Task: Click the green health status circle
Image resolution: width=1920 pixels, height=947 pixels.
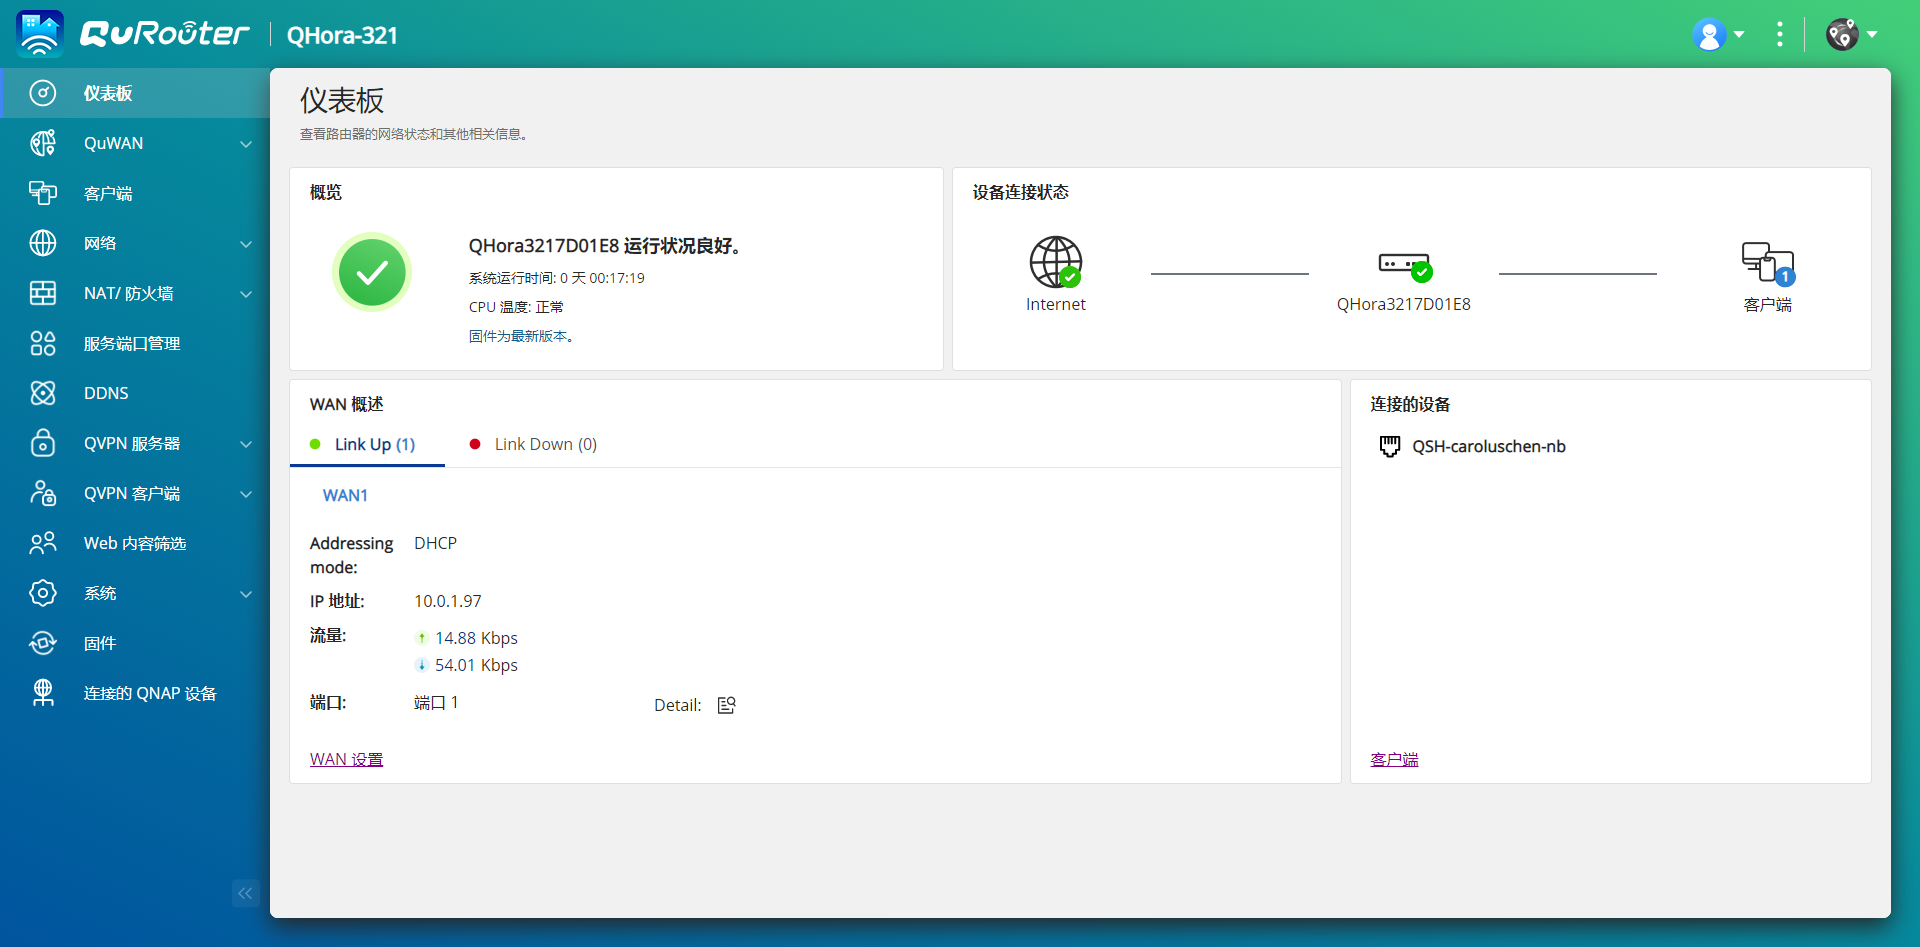Action: tap(372, 271)
